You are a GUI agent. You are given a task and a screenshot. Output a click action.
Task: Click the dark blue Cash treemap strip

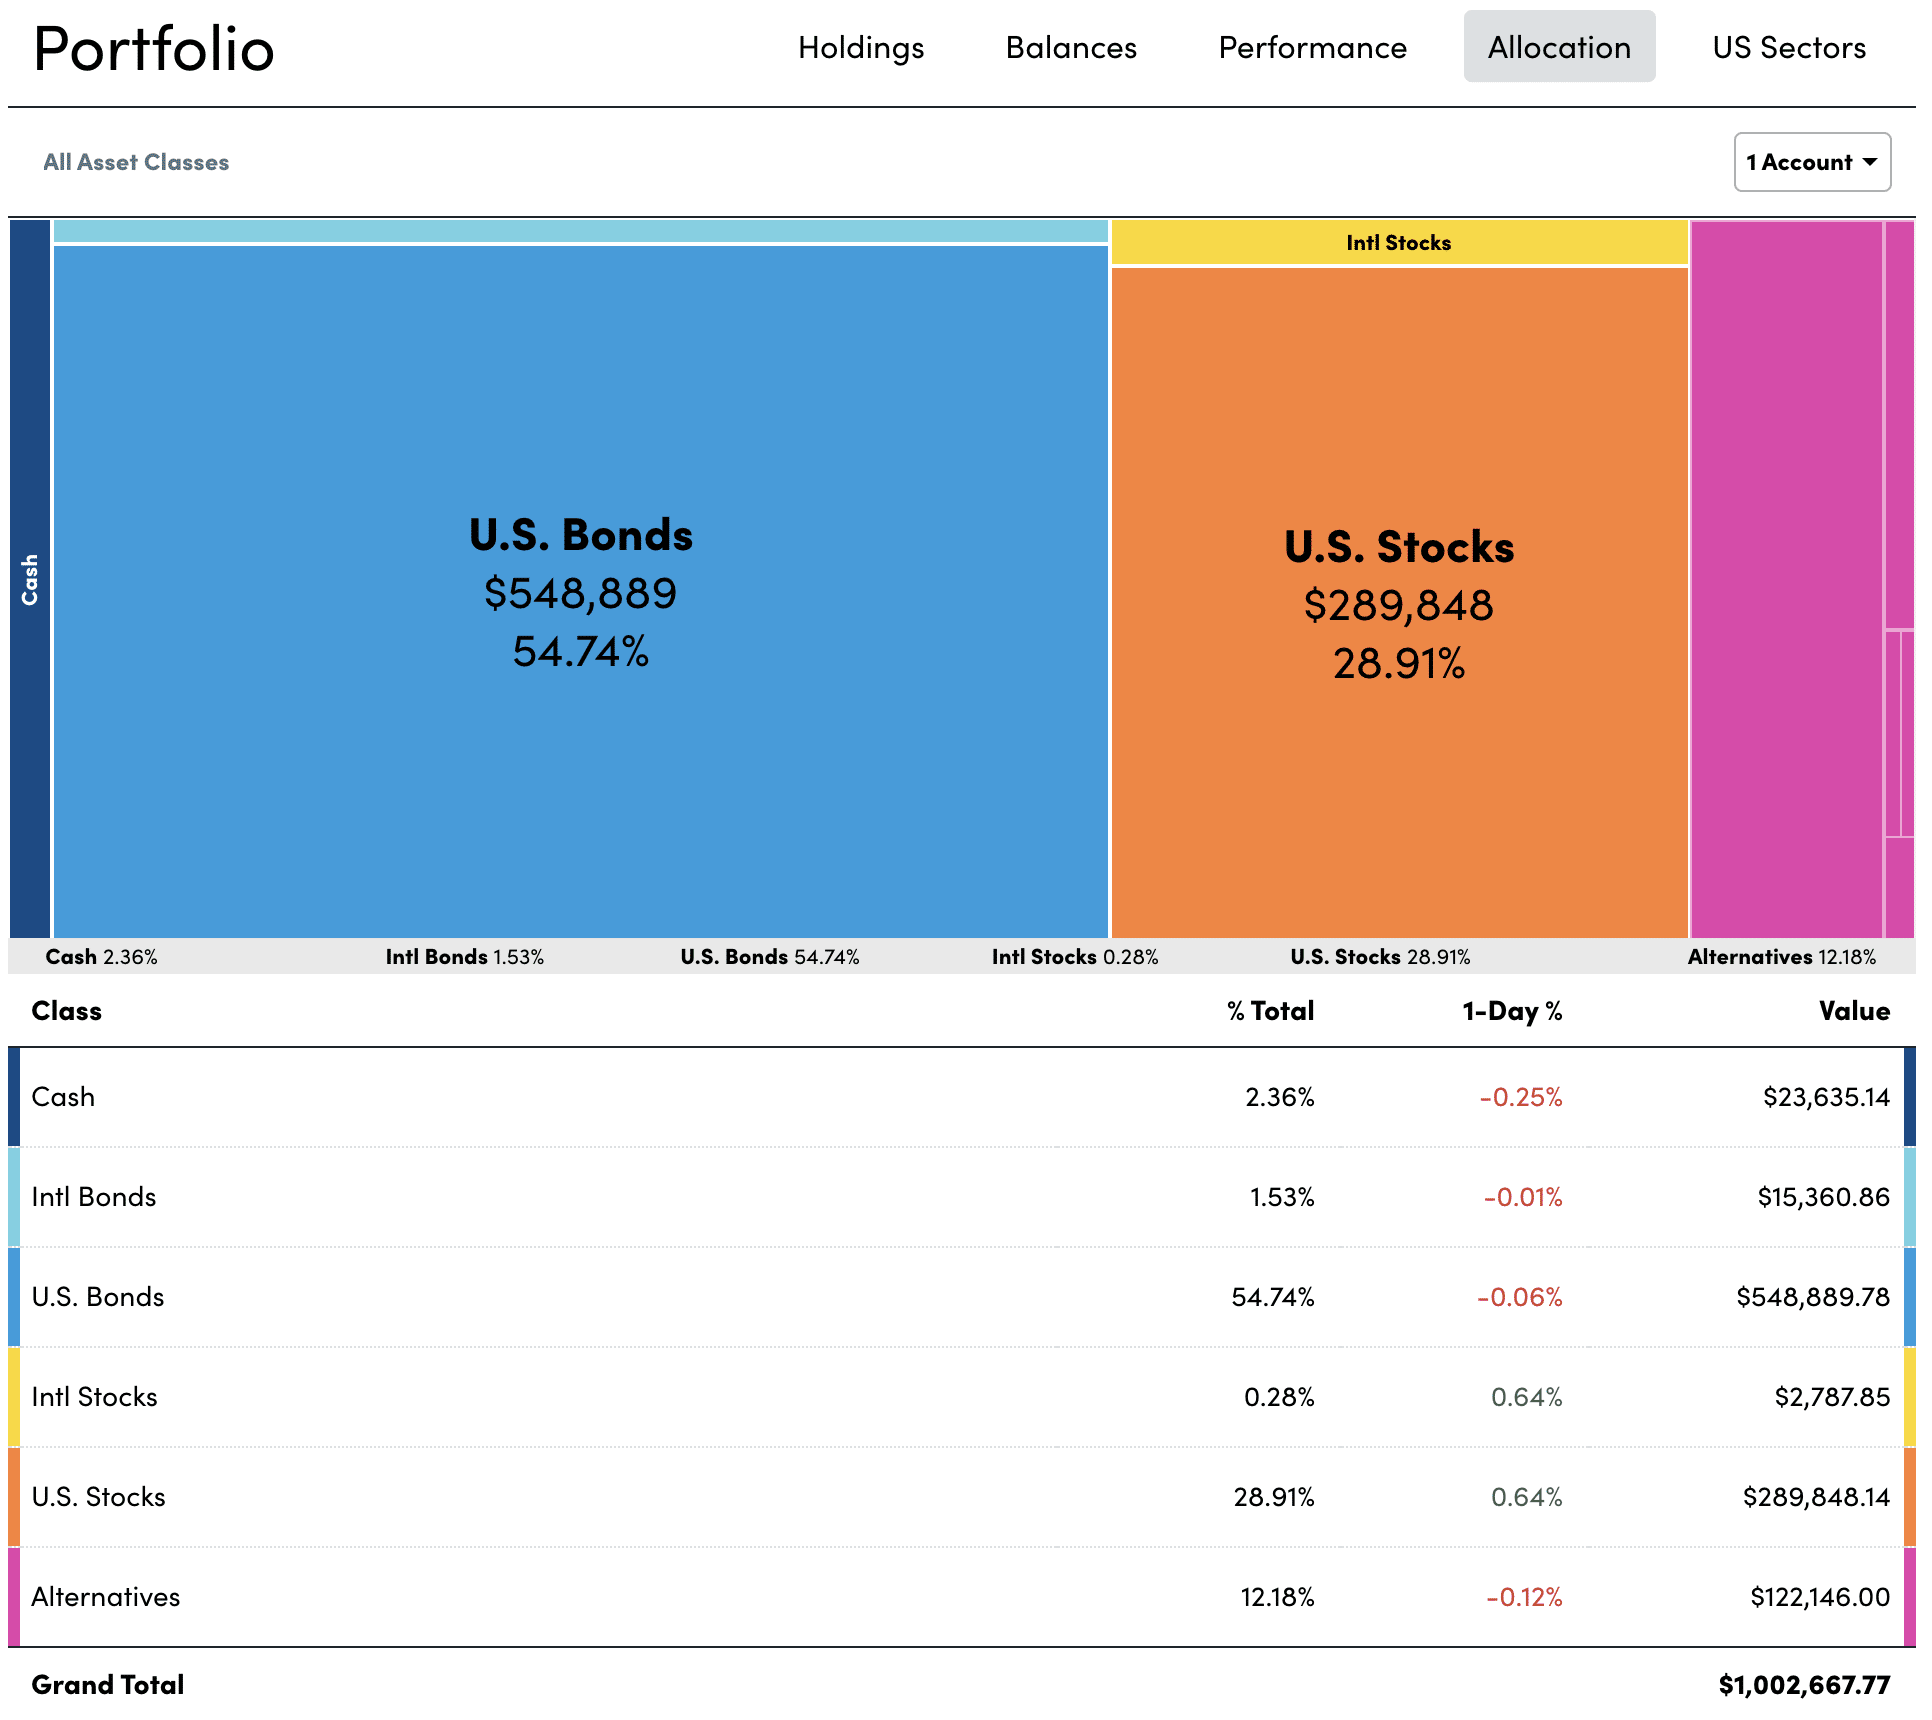30,579
